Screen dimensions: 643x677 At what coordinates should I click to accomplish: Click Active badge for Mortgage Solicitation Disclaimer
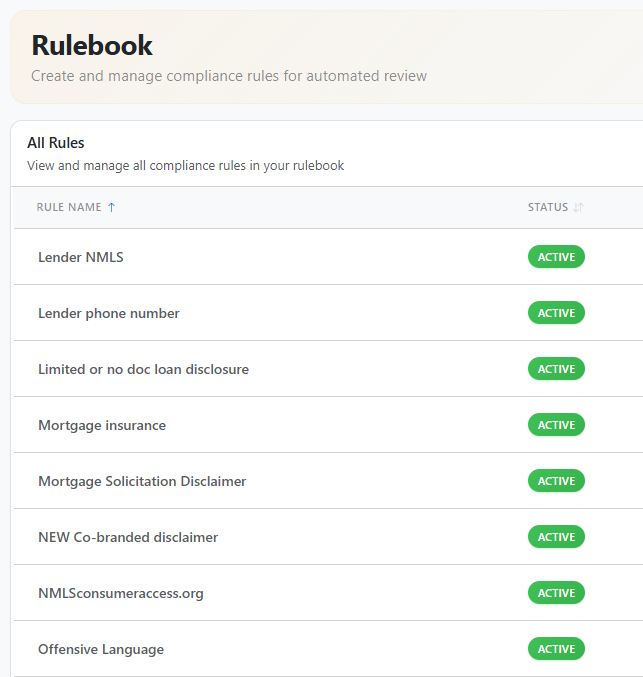click(556, 481)
